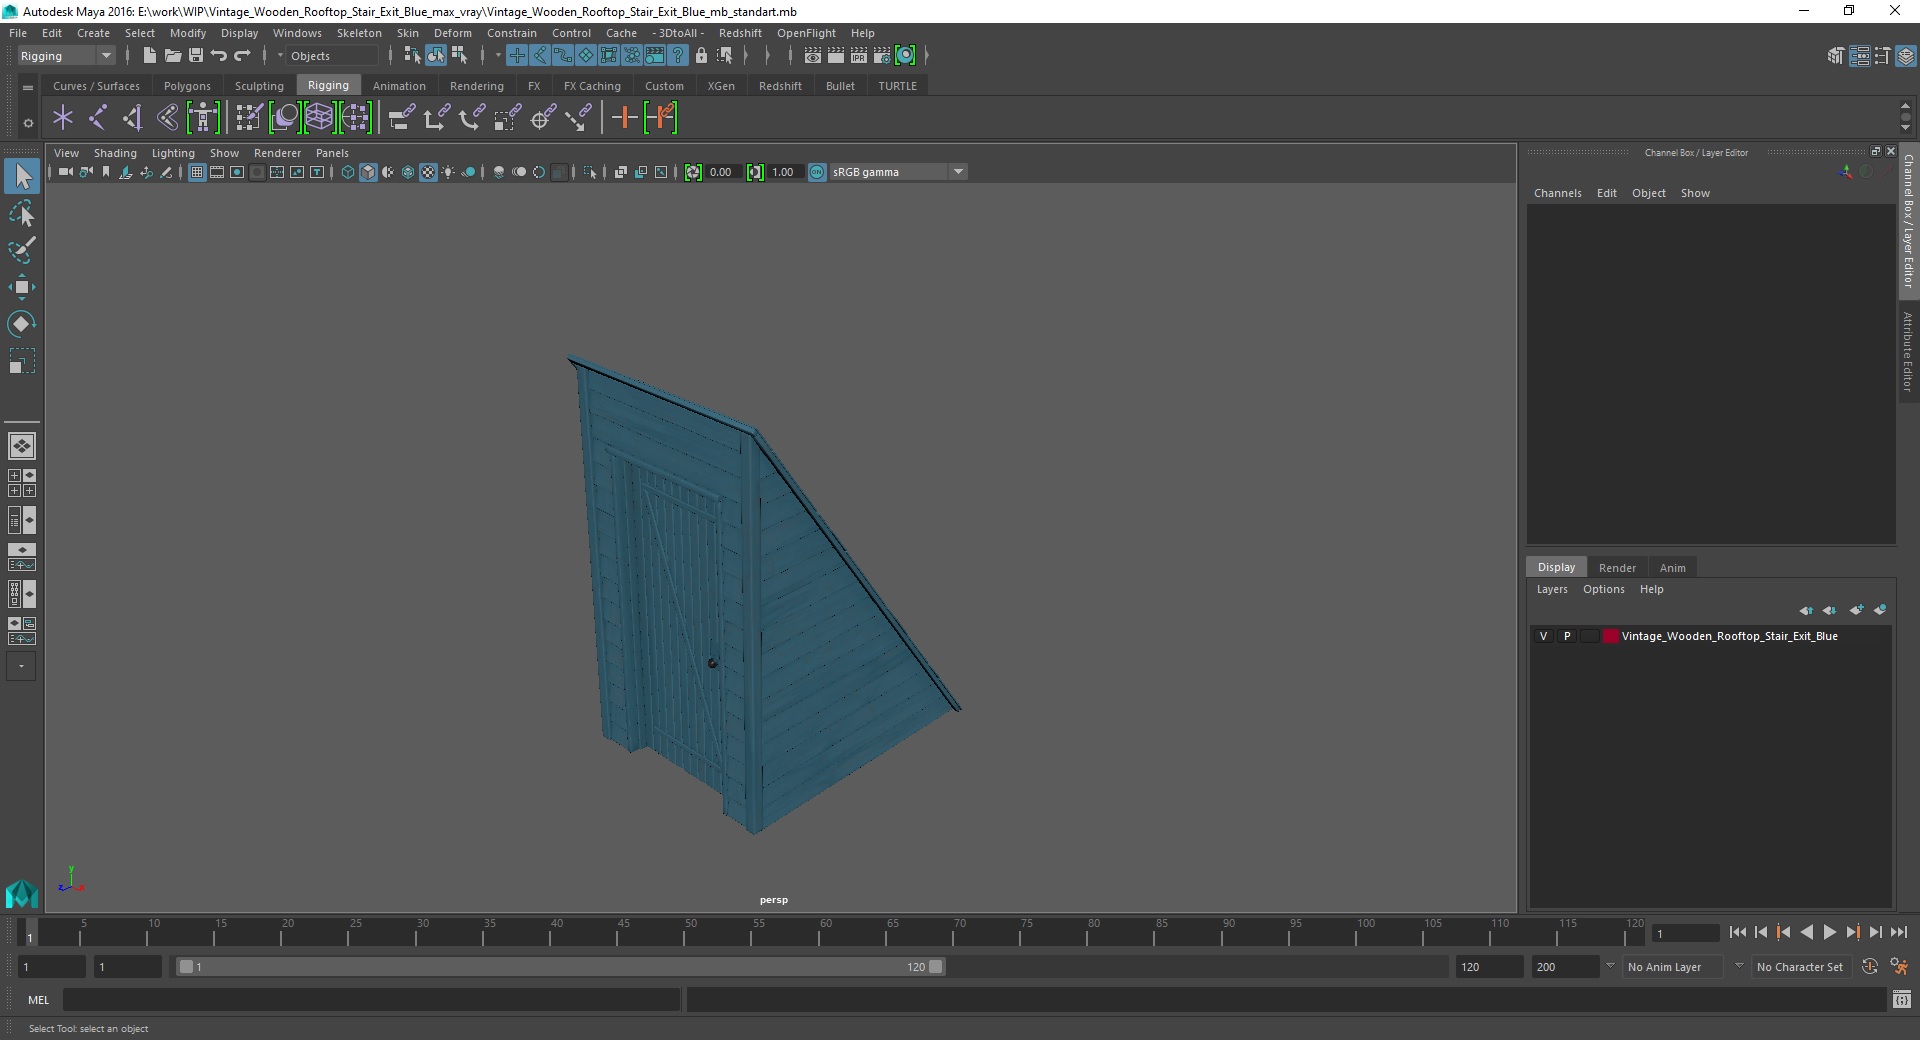The width and height of the screenshot is (1920, 1040).
Task: Click the Save Scene icon
Action: [x=196, y=56]
